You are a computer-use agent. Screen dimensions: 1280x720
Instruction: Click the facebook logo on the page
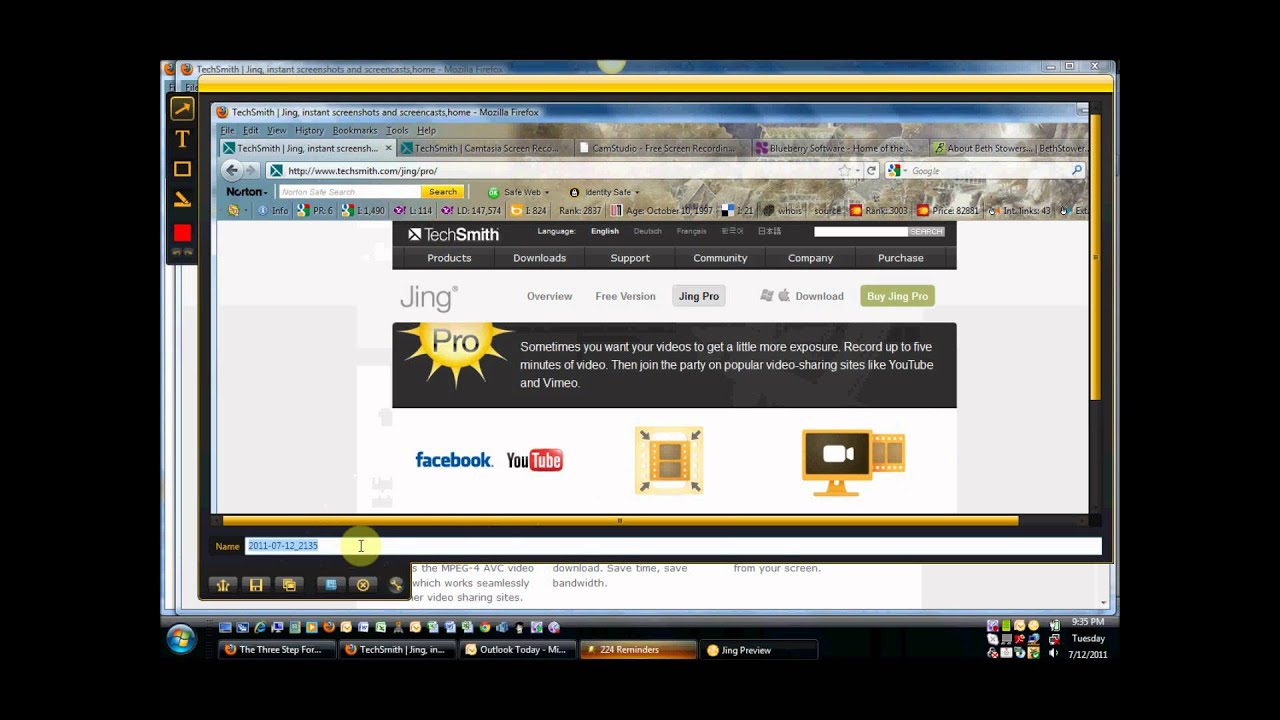click(453, 460)
